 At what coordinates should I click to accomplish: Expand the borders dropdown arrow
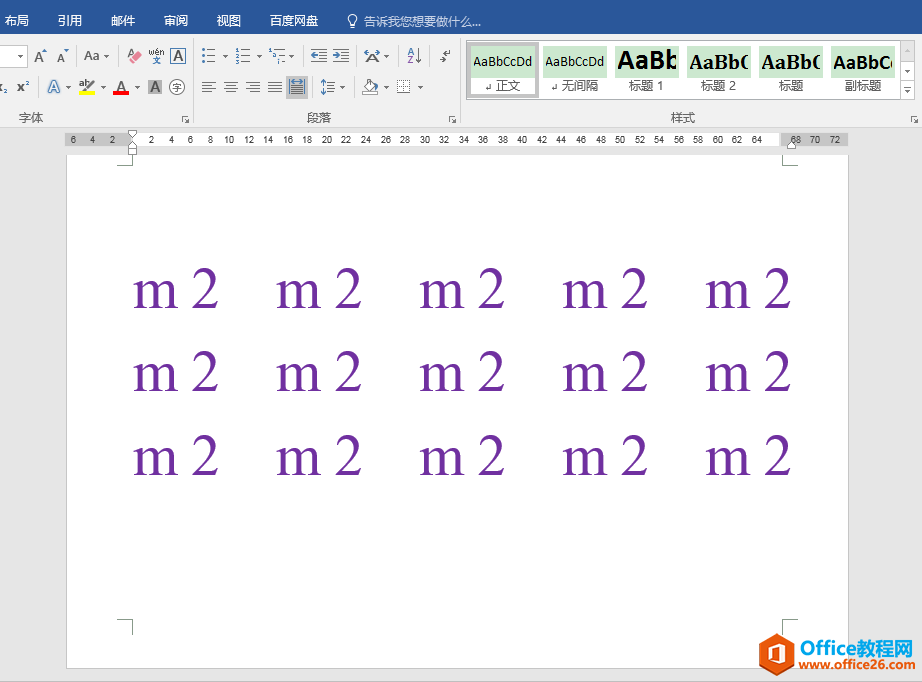(x=420, y=88)
